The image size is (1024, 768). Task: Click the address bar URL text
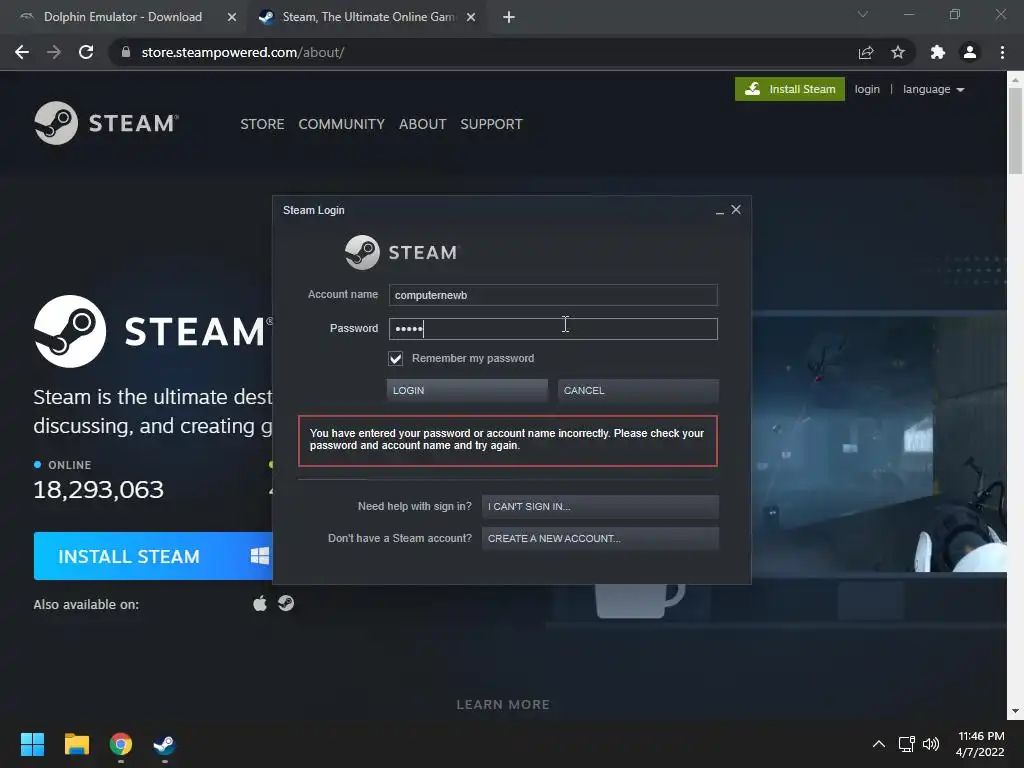[x=243, y=52]
